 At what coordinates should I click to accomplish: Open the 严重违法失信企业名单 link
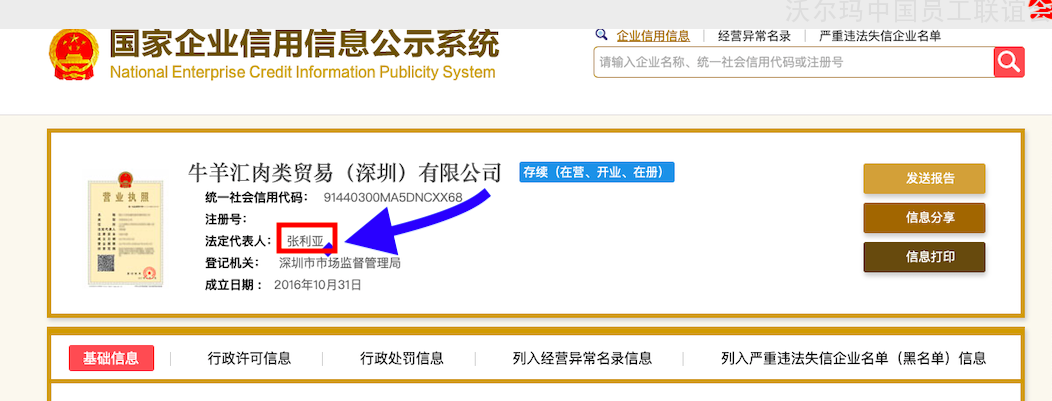click(880, 36)
